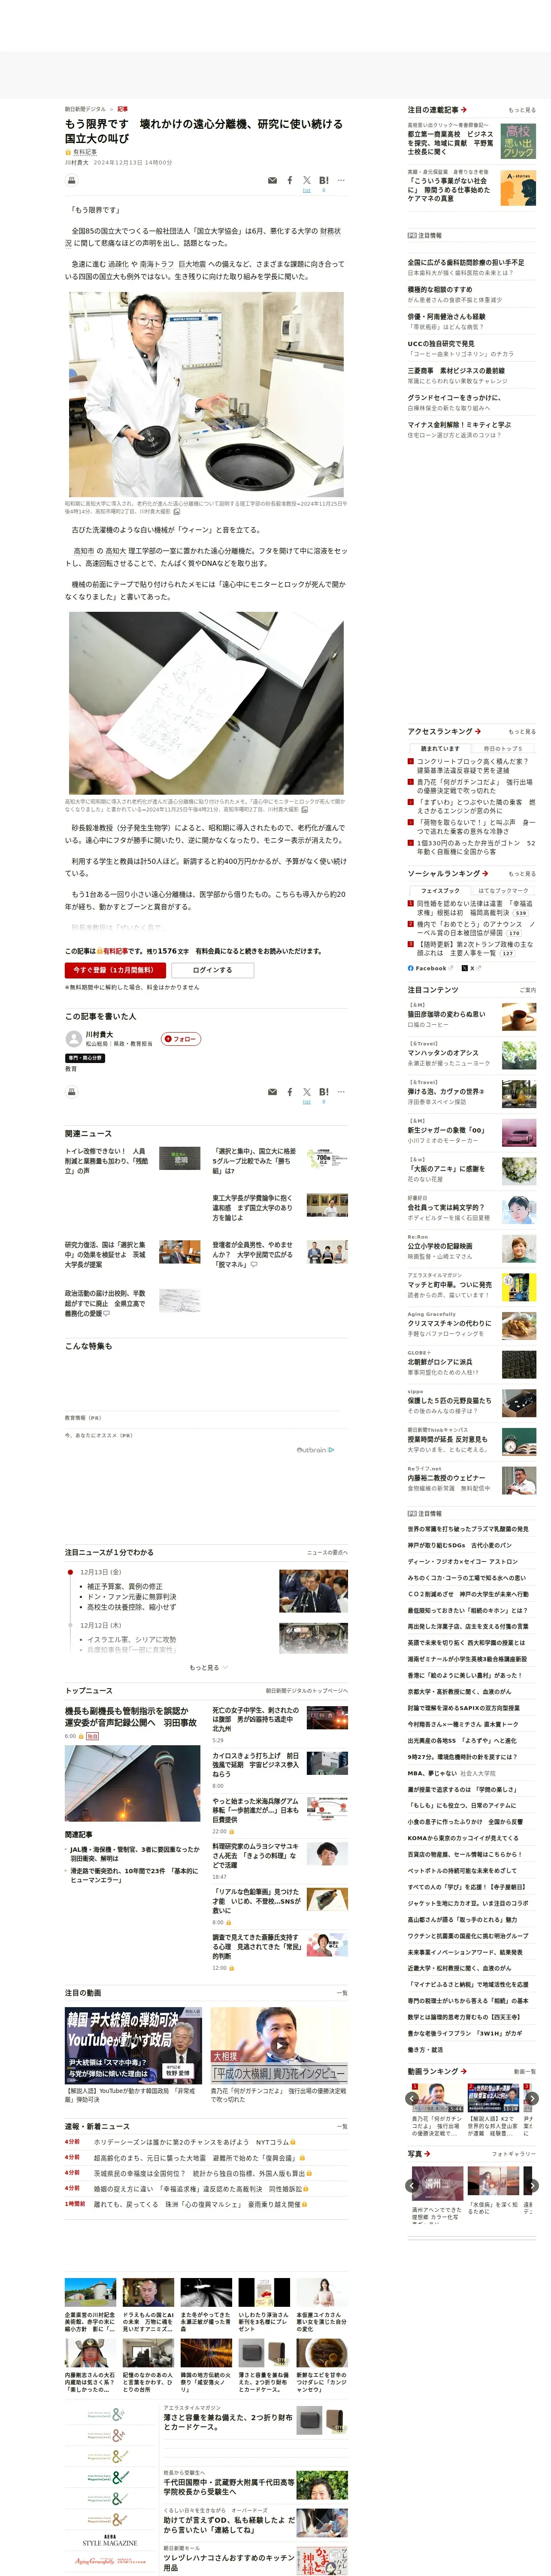Open 千代田国際中・武蔵野大附属千代田高等学院 article
Image resolution: width=551 pixels, height=2576 pixels.
[x=229, y=2487]
